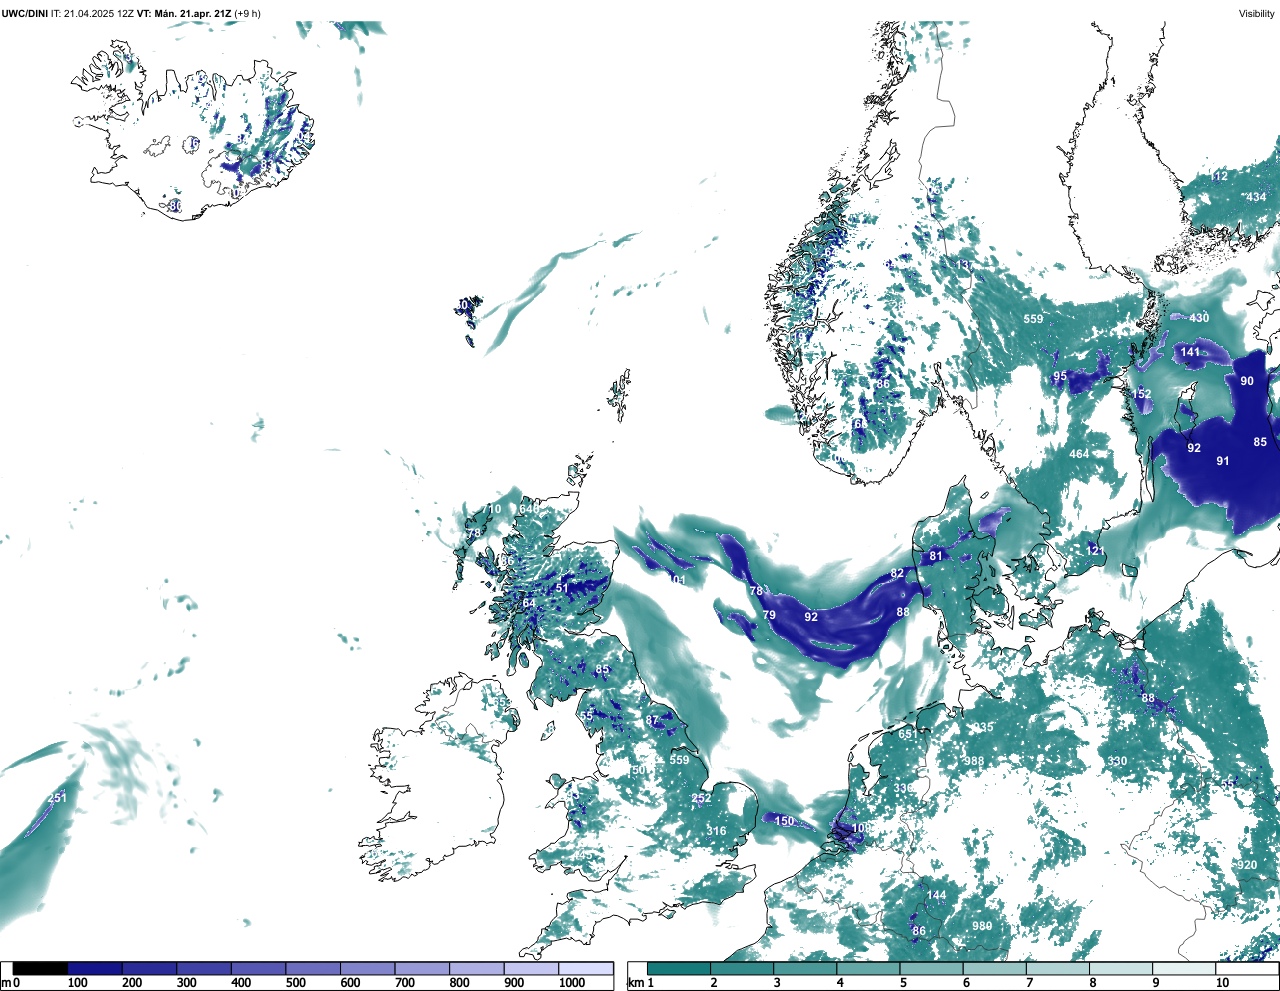
Task: Click the '430' value near the Gulf of Finland
Action: [1199, 318]
